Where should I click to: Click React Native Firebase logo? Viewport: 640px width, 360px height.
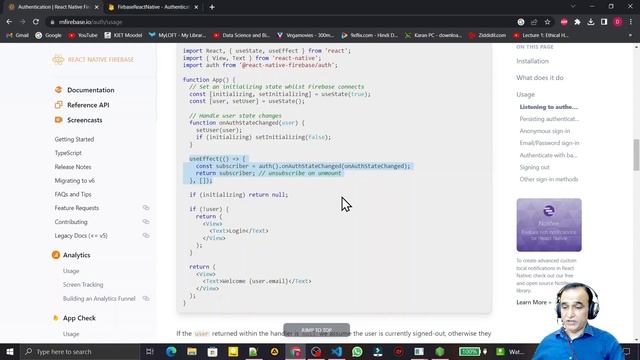93,60
